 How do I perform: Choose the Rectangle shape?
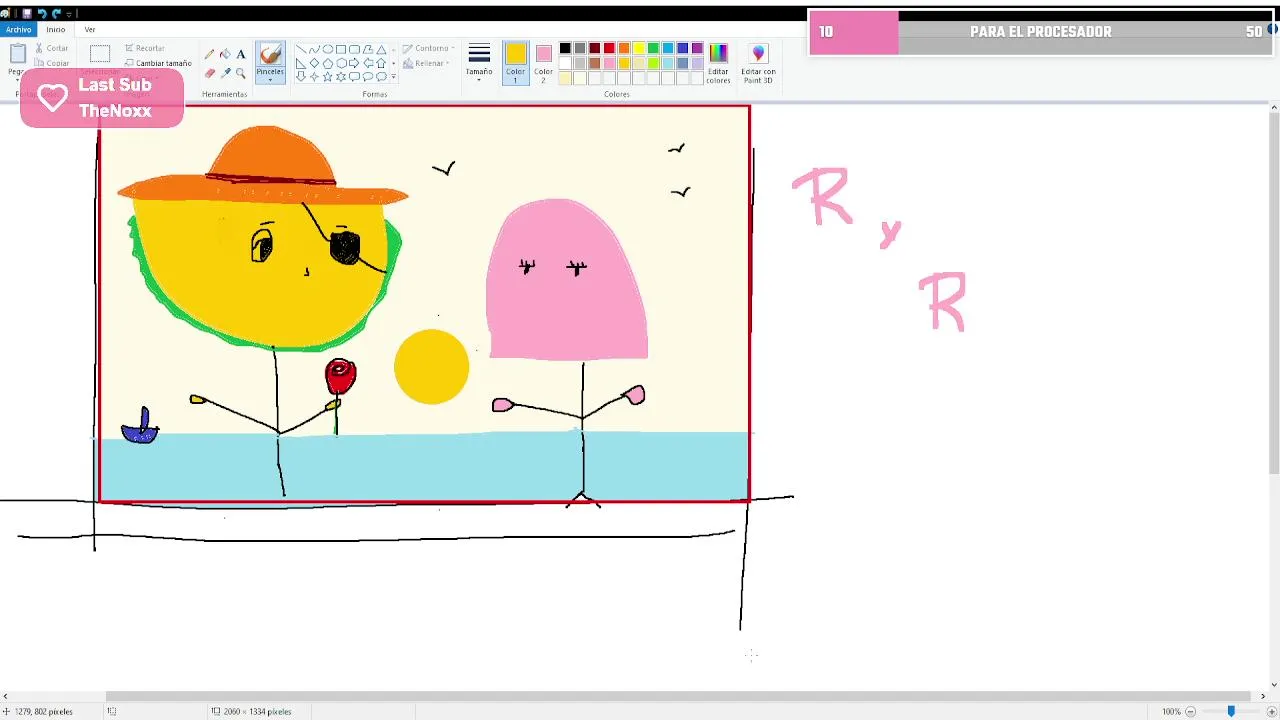[341, 49]
